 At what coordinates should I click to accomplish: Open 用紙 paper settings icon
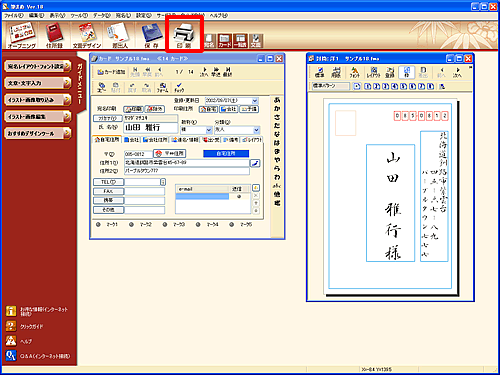click(336, 72)
